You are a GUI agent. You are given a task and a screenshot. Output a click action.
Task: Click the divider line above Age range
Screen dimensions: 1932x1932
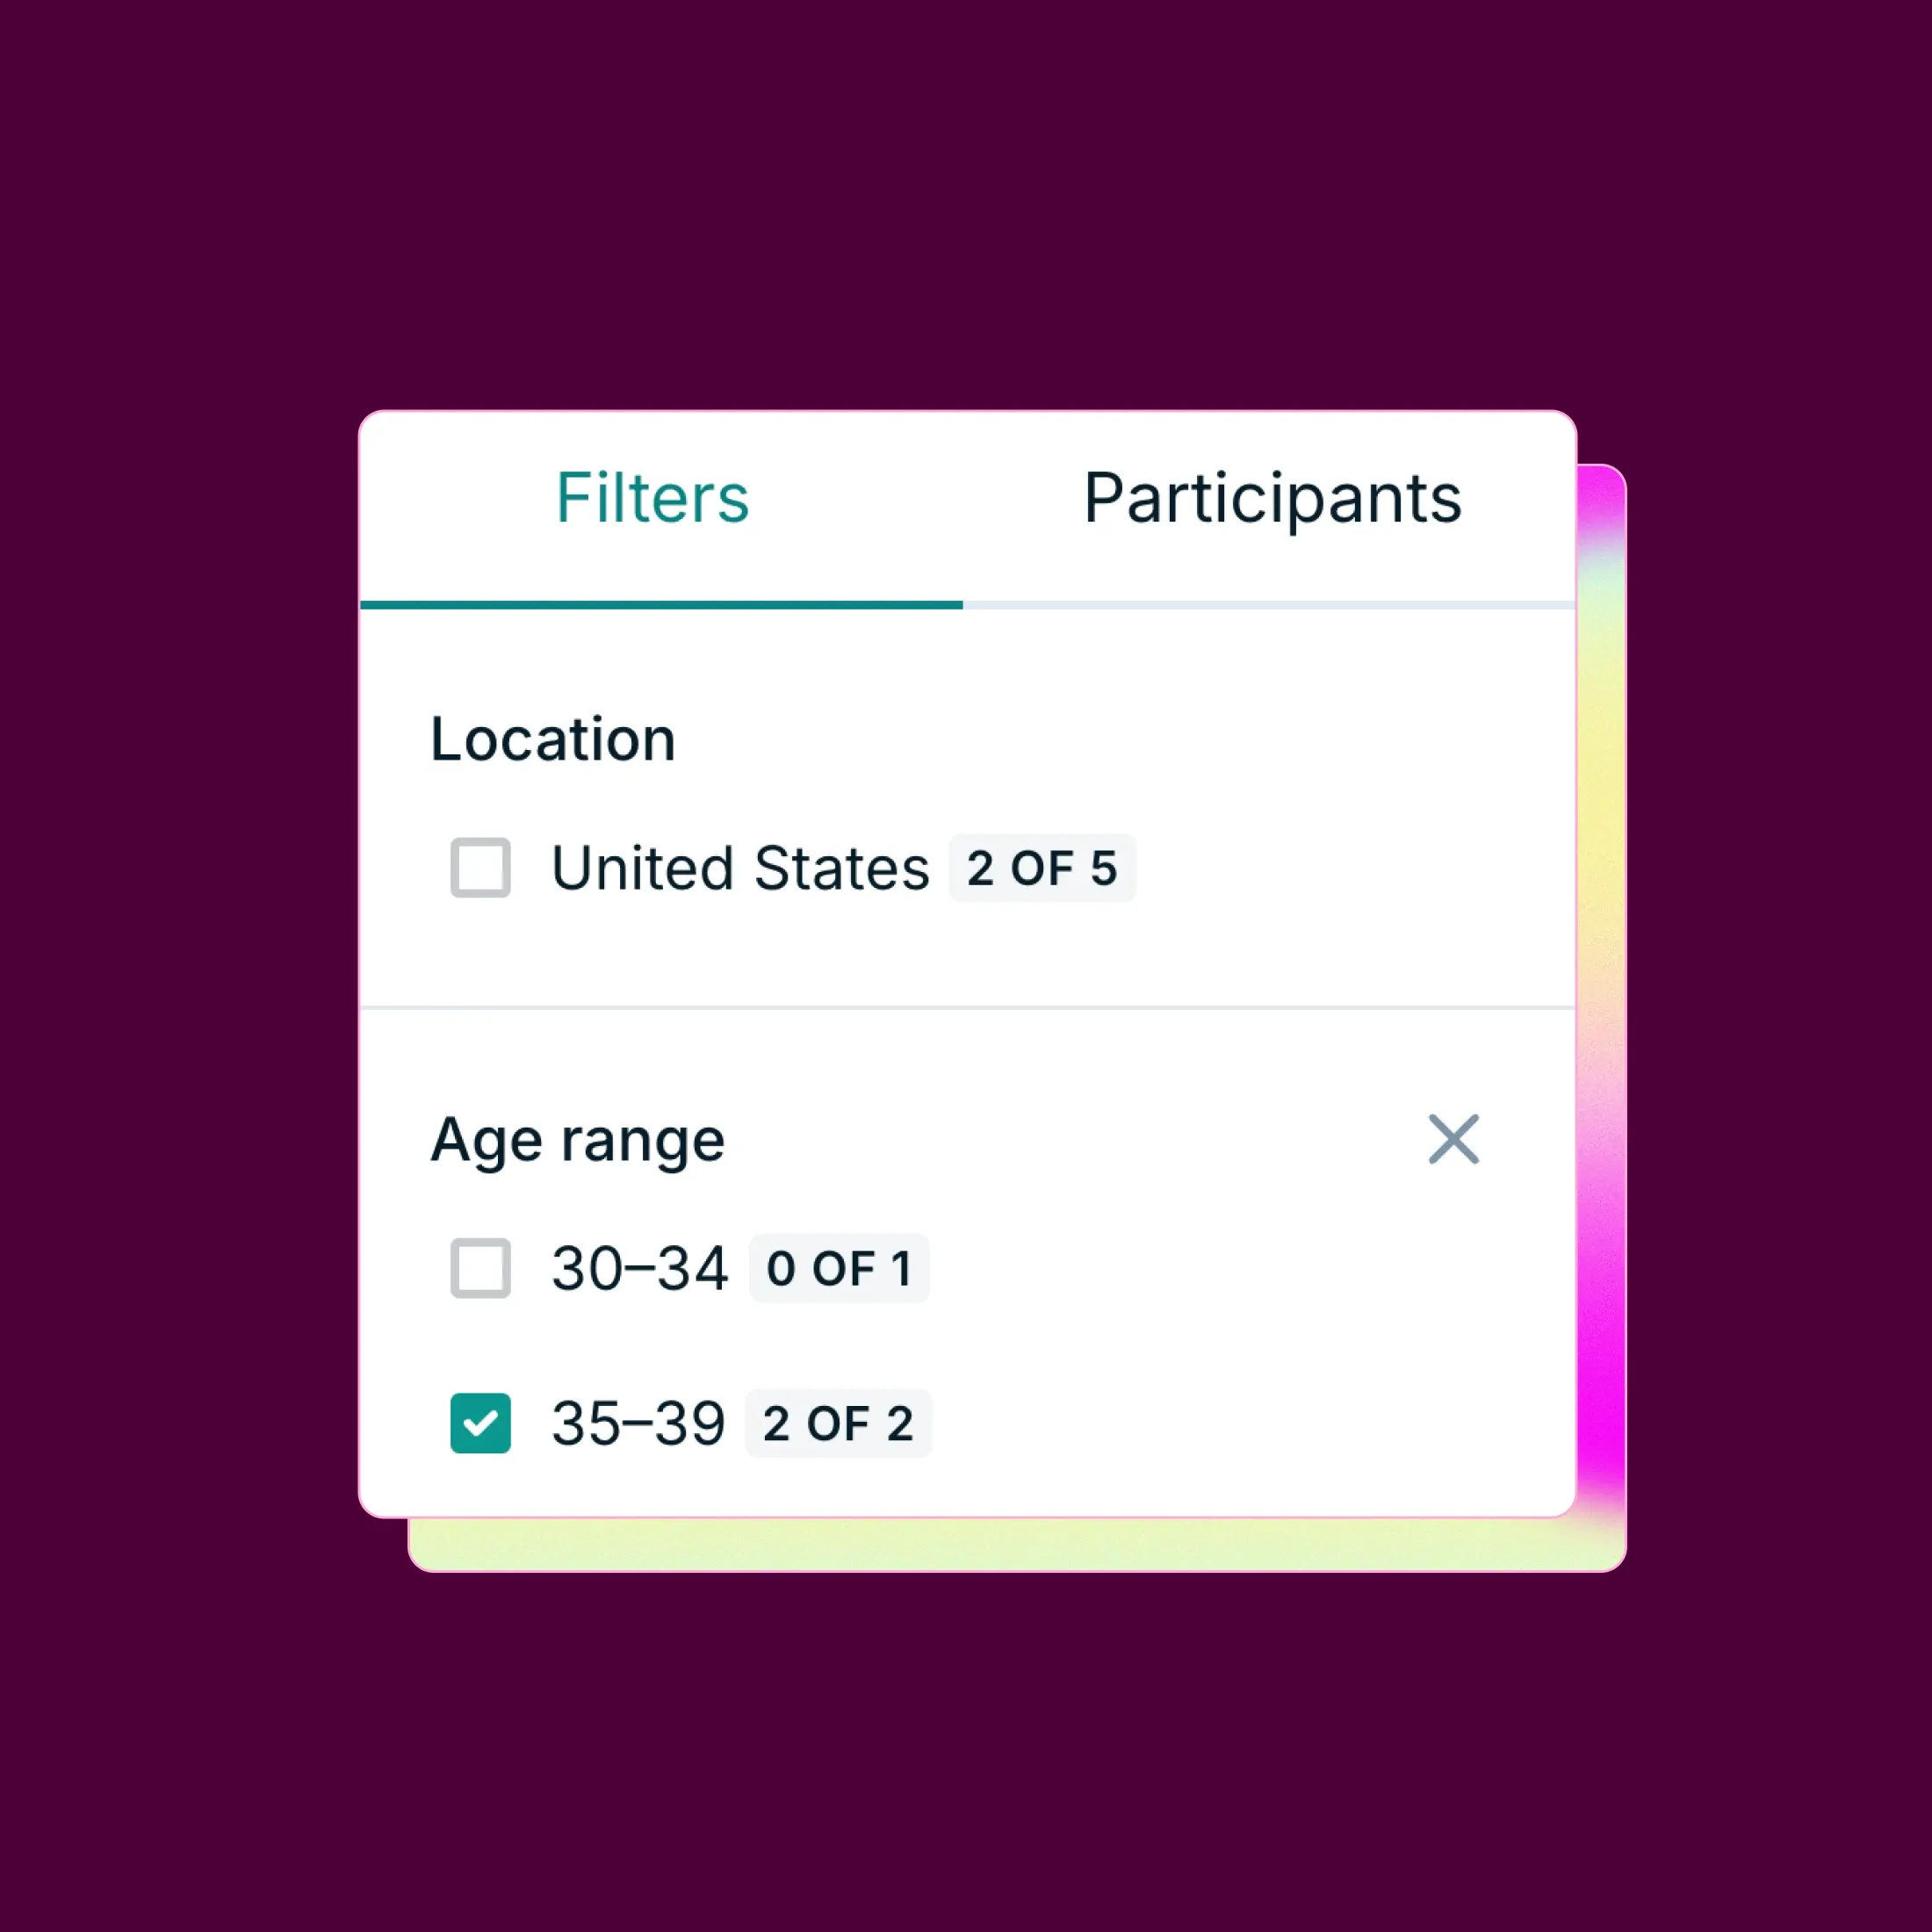coord(966,1008)
